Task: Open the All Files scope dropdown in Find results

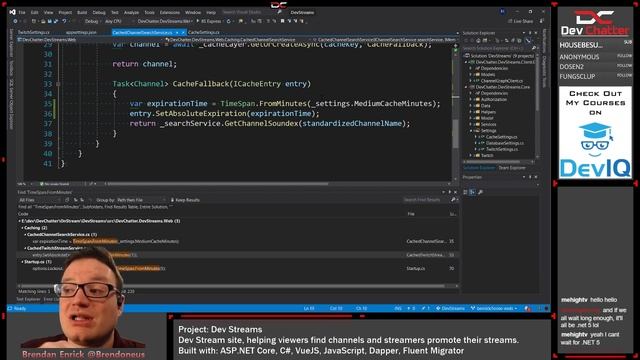Action: click(40, 200)
